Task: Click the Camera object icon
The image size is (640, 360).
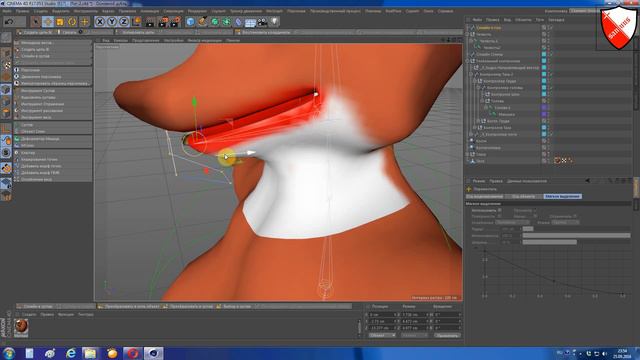Action: [262, 22]
